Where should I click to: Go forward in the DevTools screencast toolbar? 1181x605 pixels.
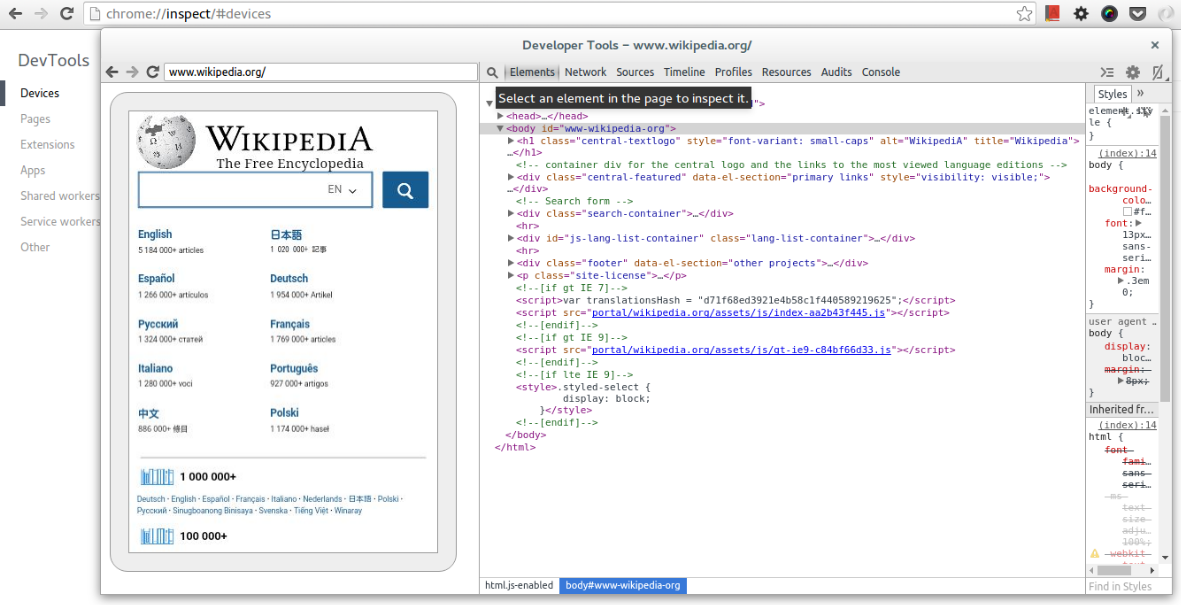click(x=133, y=72)
